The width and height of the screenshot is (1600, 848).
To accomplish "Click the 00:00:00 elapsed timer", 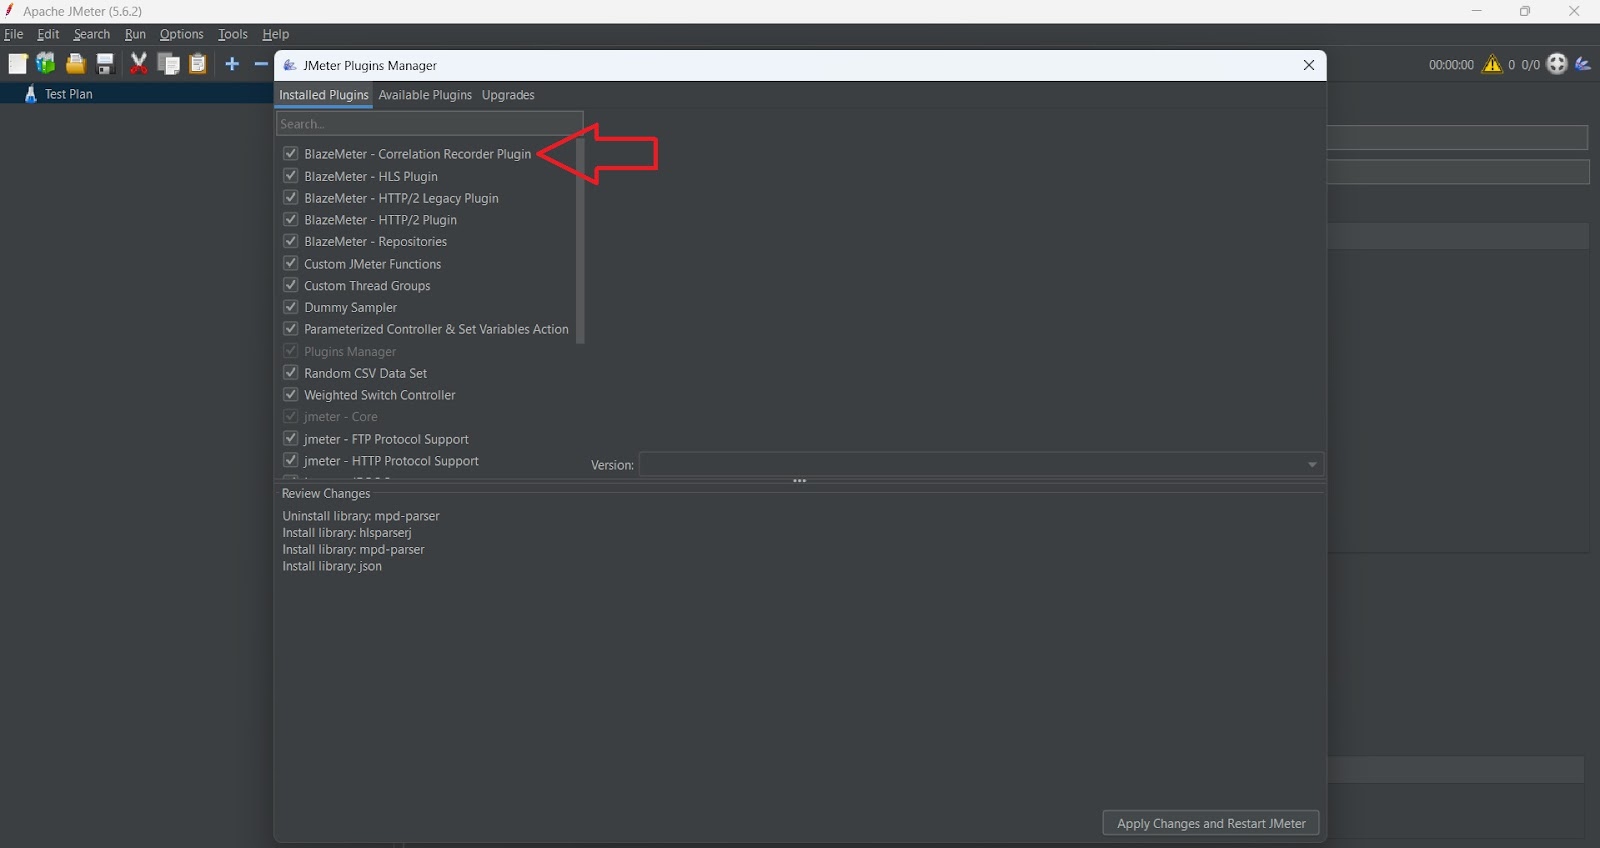I will [1451, 65].
